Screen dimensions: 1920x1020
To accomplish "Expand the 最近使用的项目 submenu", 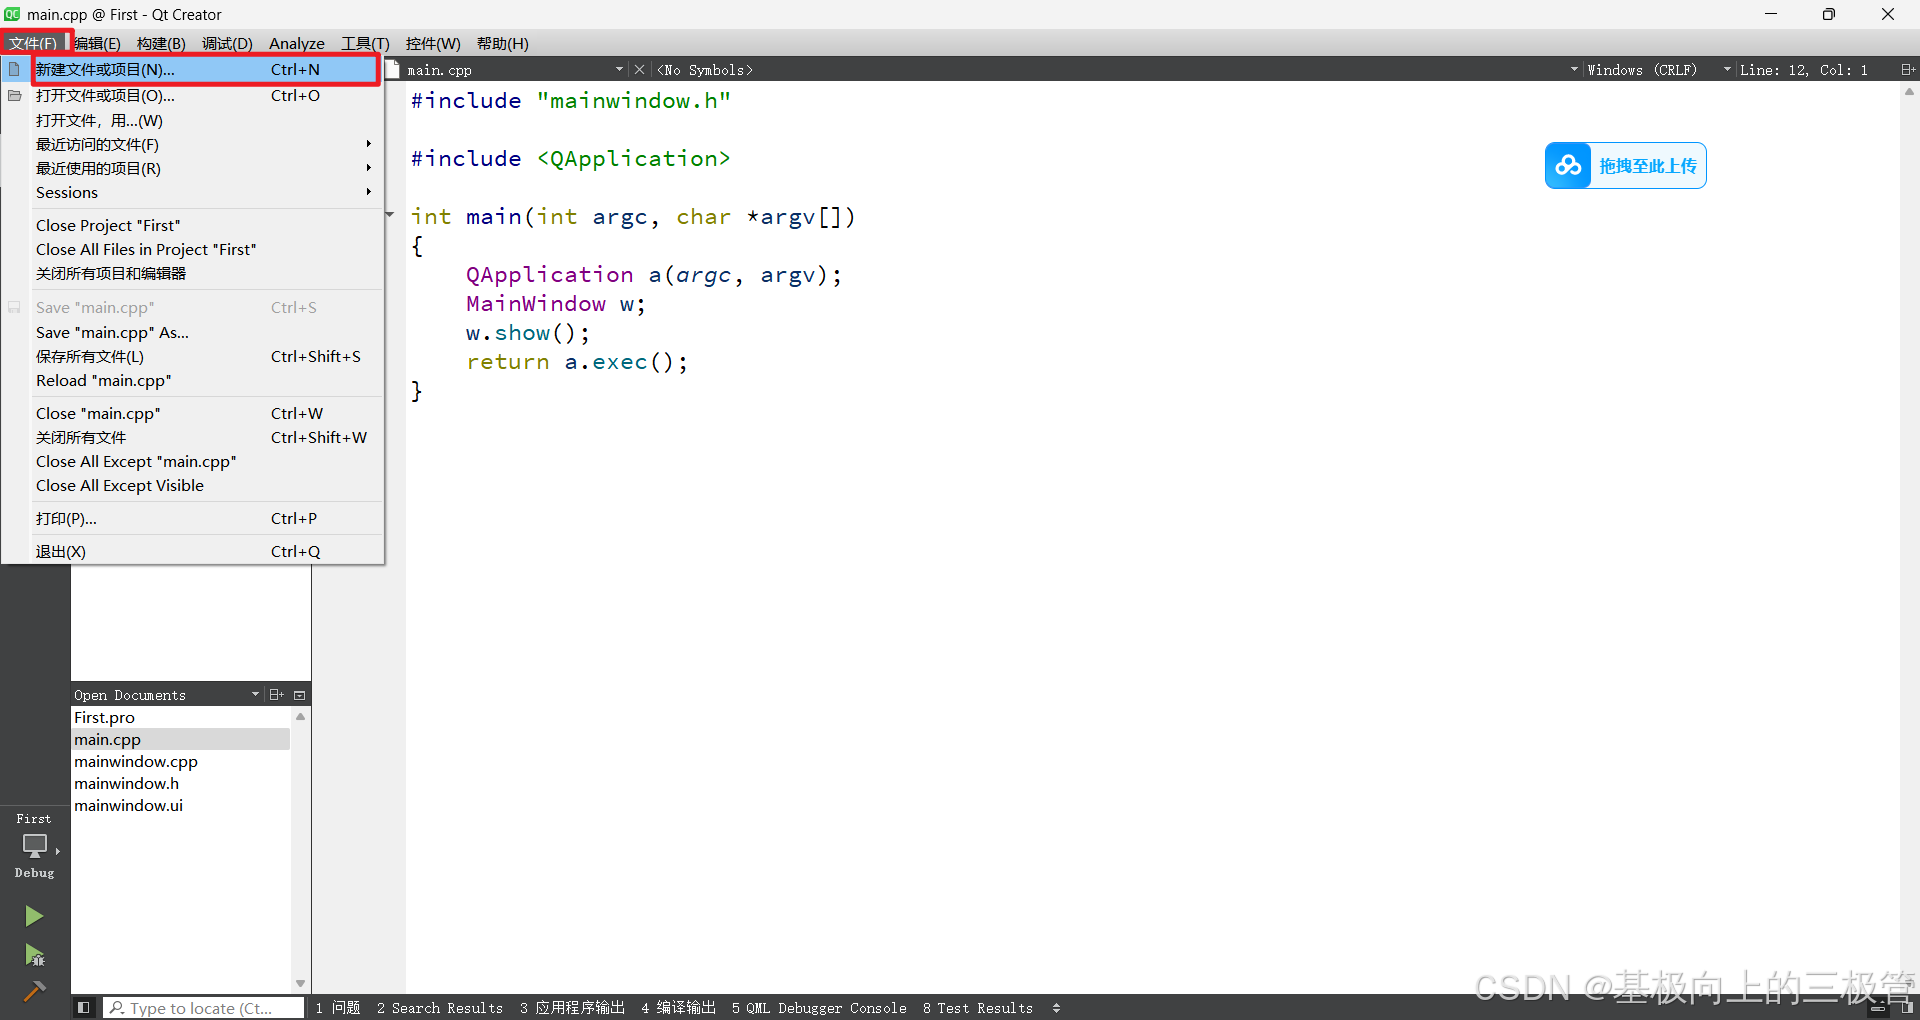I will (369, 168).
